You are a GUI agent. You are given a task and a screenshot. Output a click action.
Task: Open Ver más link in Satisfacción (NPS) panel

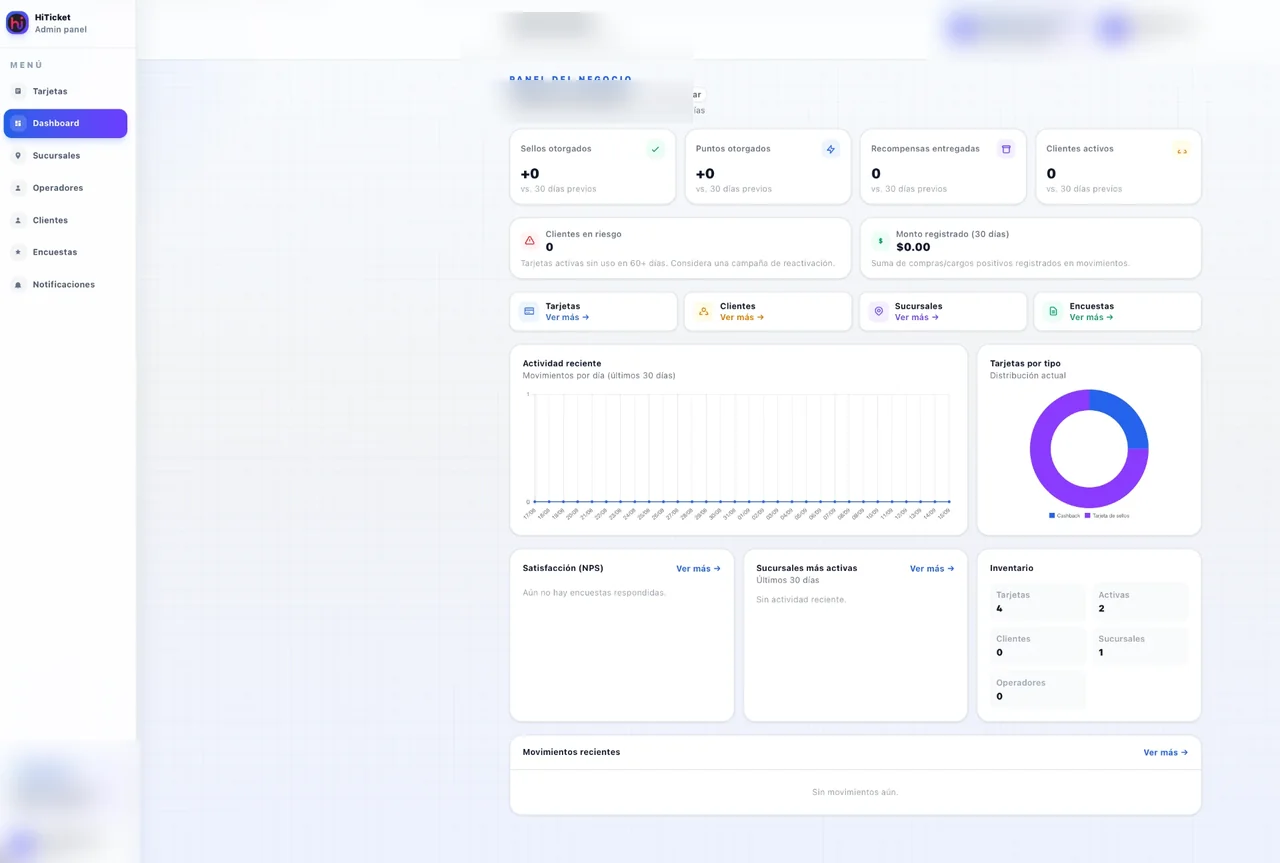698,568
